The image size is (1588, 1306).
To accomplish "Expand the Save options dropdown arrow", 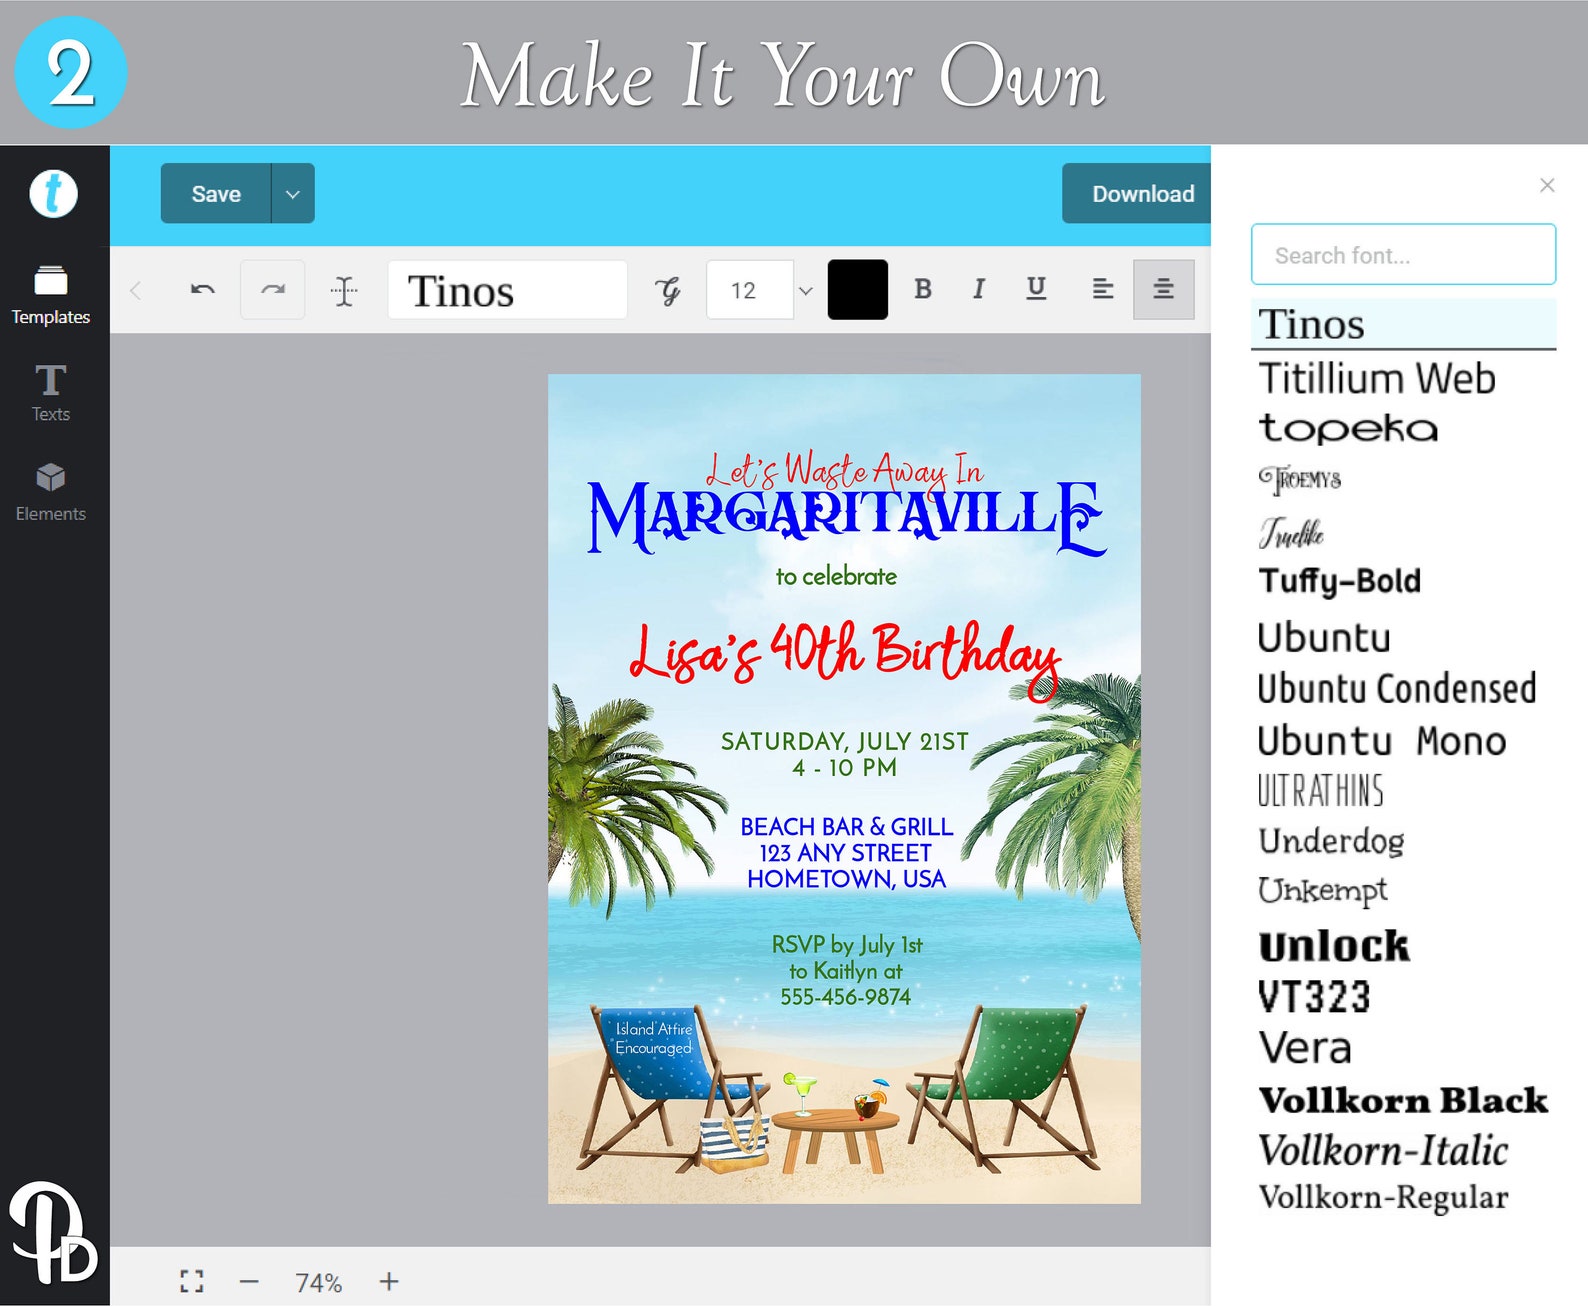I will (x=293, y=193).
